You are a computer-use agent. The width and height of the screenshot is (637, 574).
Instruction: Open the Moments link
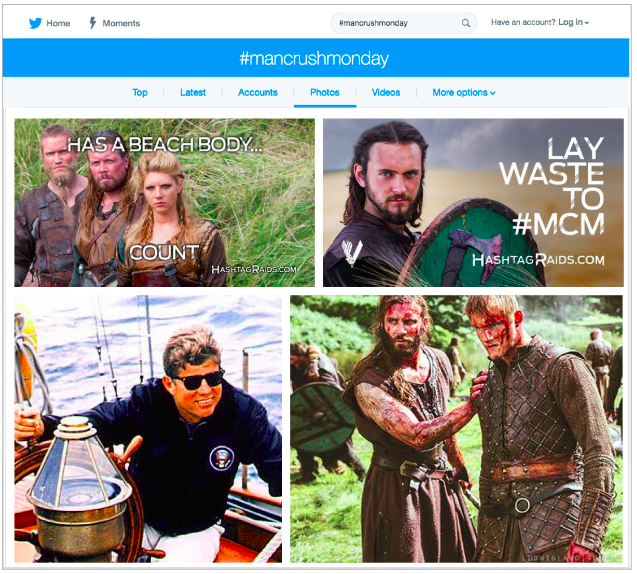pyautogui.click(x=121, y=23)
